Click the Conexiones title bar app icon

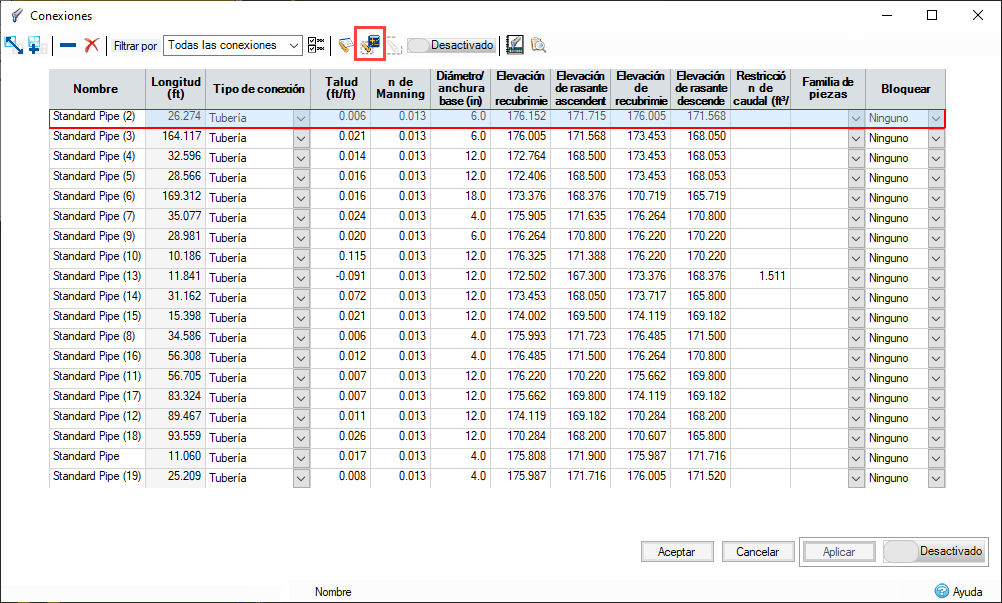click(17, 15)
